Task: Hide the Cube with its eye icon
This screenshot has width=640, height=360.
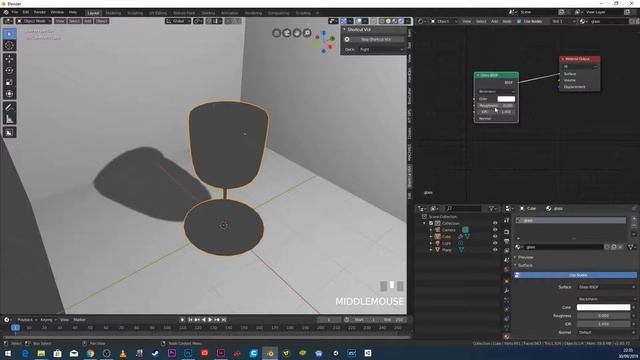Action: pos(495,236)
